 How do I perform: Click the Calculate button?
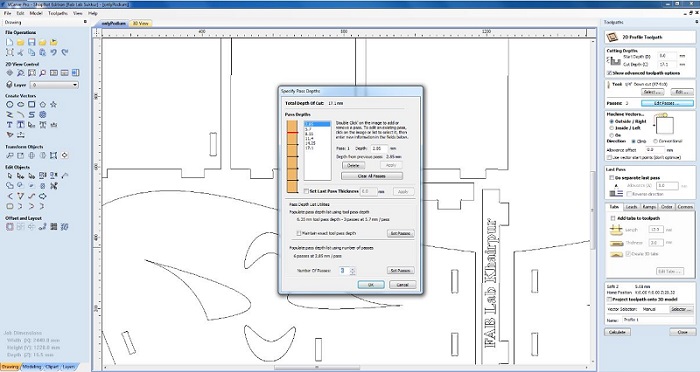pyautogui.click(x=617, y=332)
